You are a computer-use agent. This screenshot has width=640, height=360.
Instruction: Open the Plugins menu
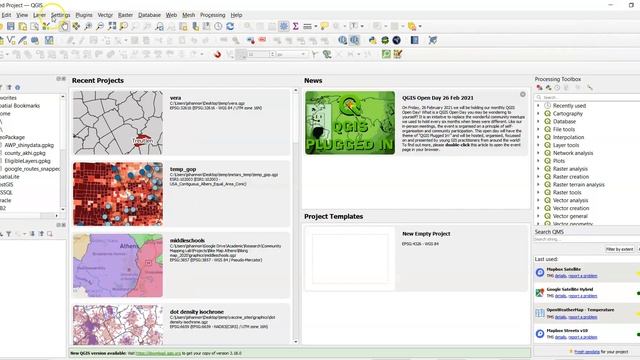(x=84, y=15)
